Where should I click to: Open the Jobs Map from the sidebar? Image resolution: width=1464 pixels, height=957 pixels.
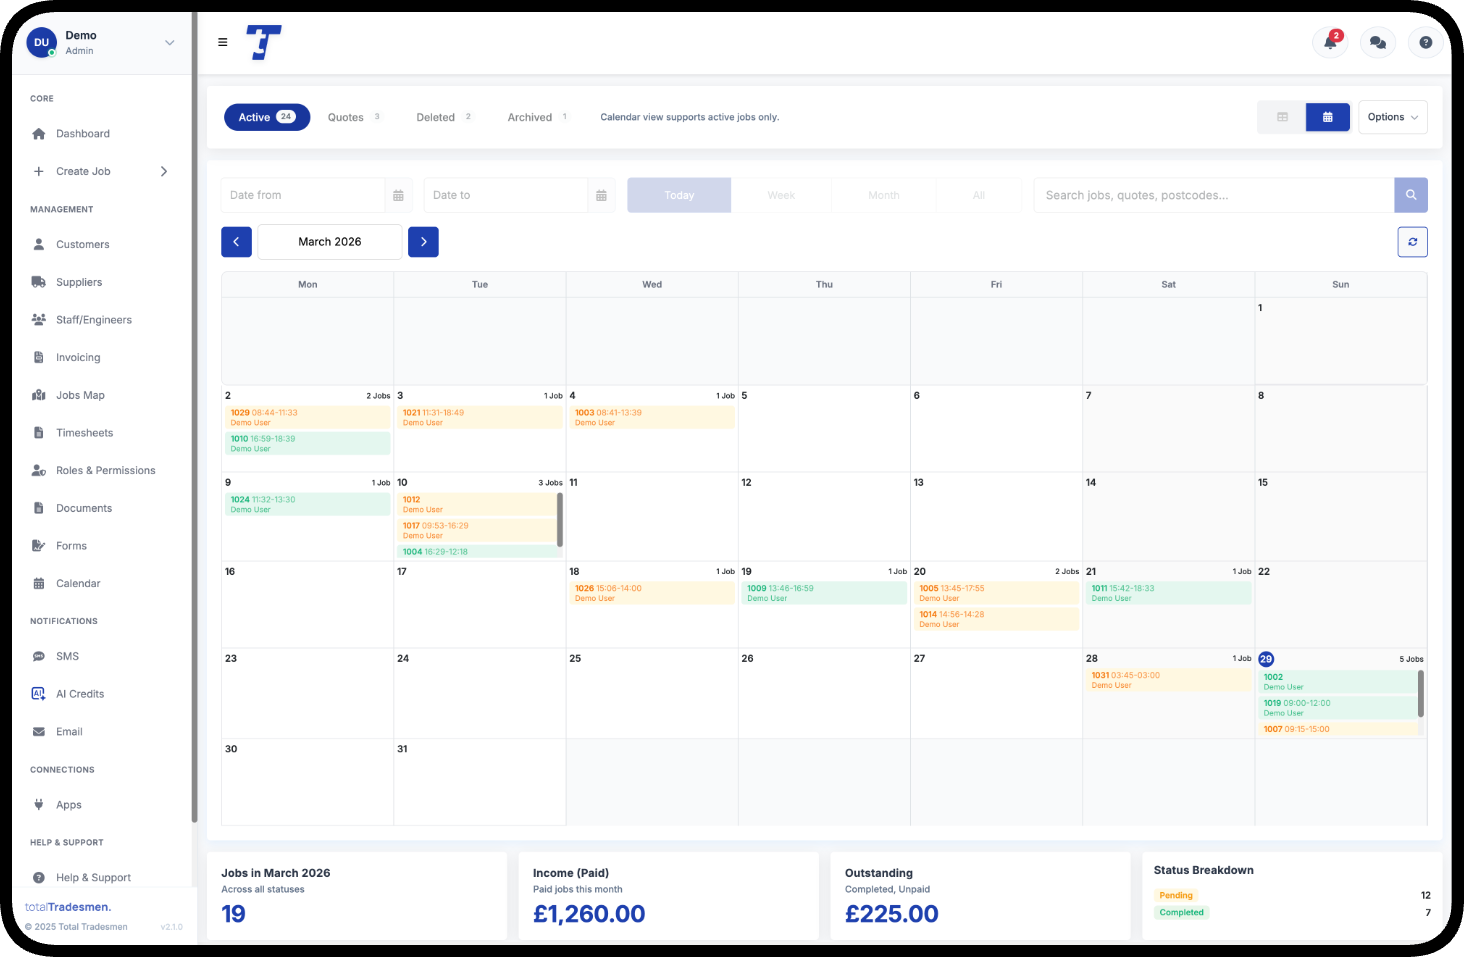point(78,395)
